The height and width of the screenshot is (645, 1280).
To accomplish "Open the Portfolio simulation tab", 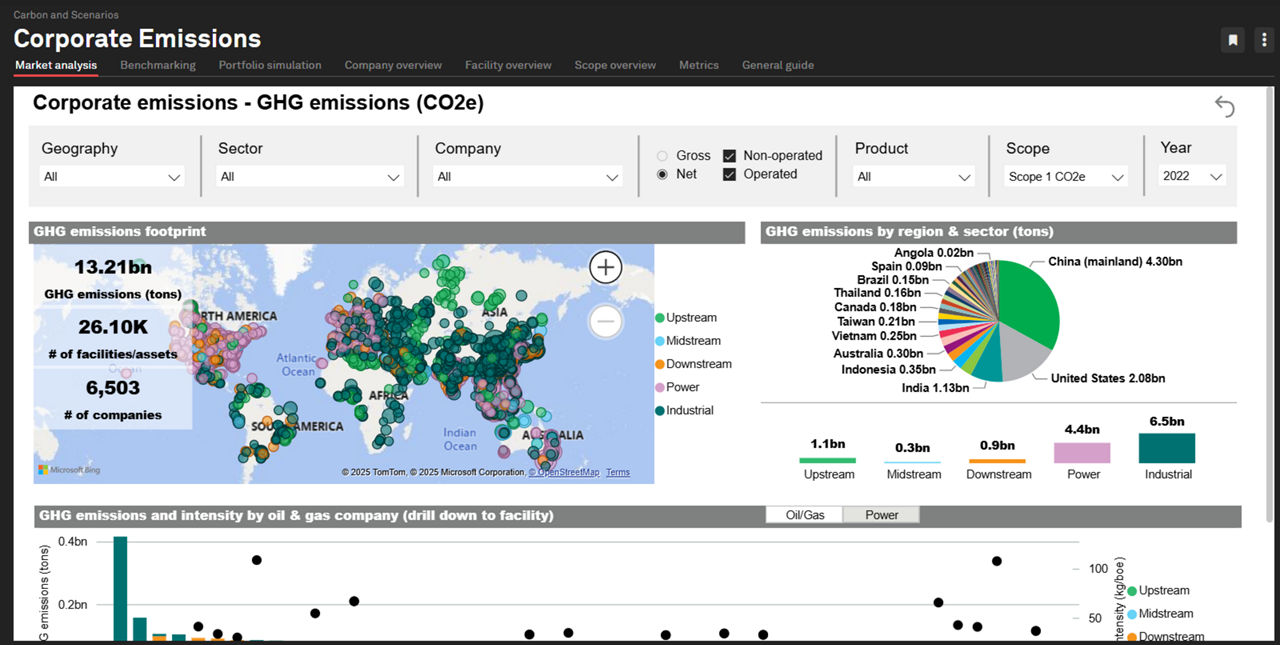I will (x=270, y=65).
